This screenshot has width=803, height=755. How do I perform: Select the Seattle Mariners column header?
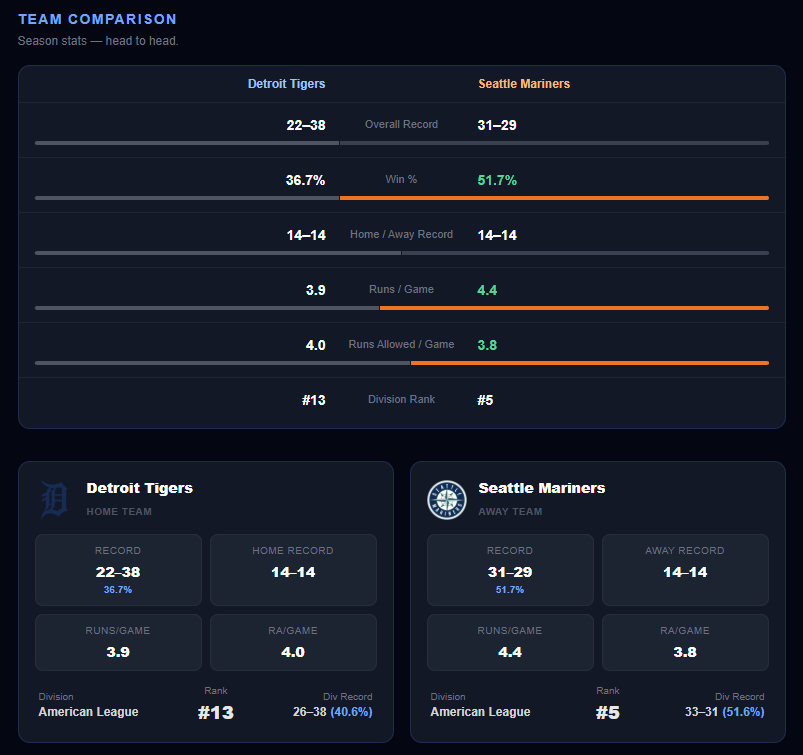[x=524, y=83]
